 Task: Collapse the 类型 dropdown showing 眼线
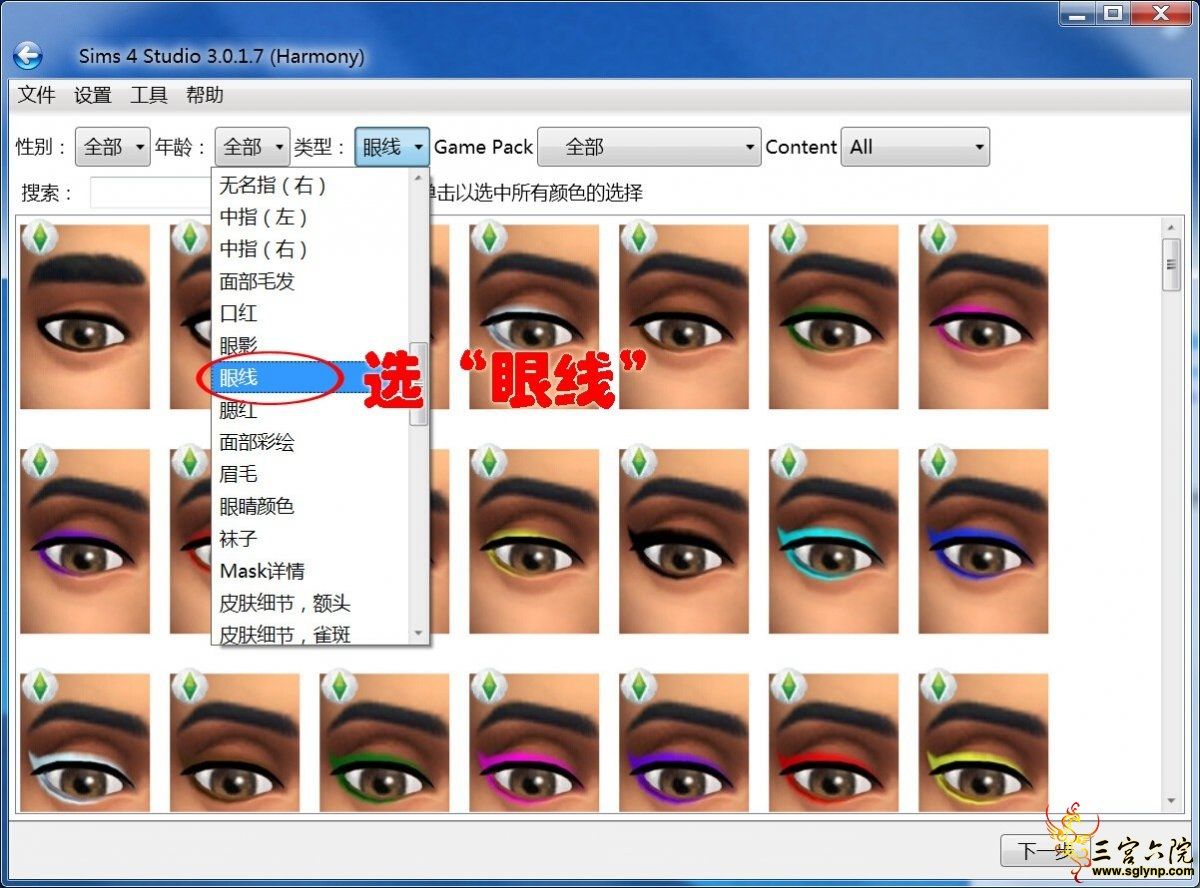(392, 147)
